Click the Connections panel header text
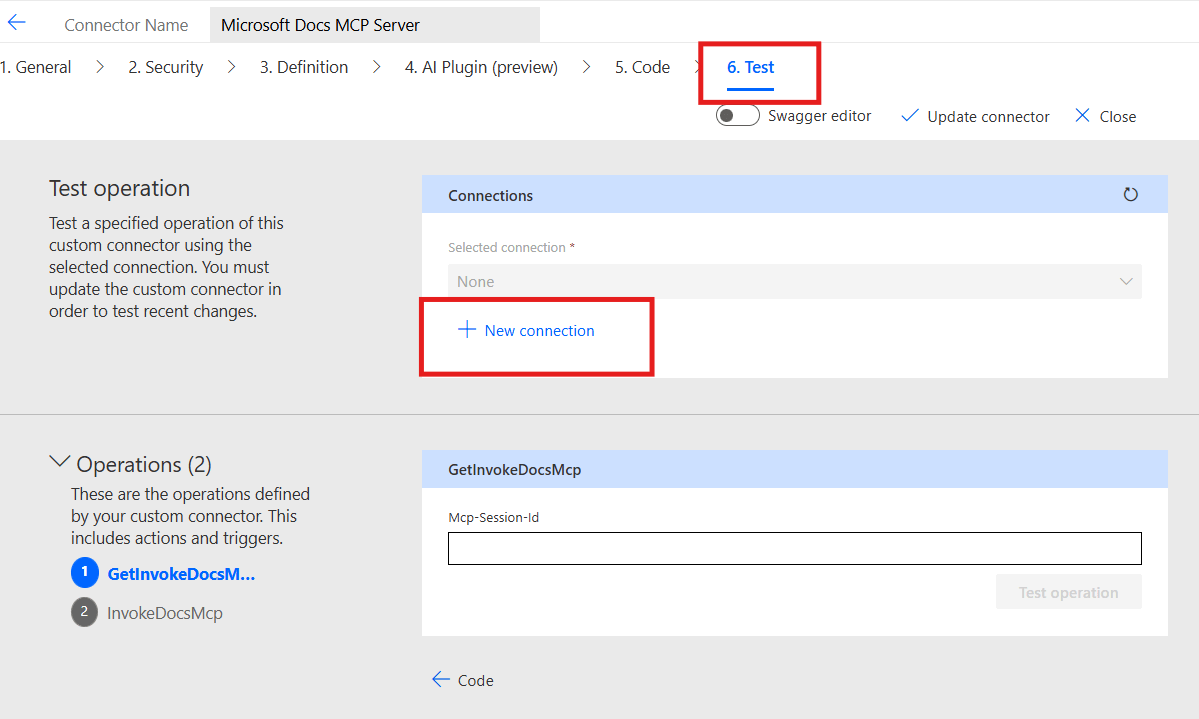 coord(490,195)
